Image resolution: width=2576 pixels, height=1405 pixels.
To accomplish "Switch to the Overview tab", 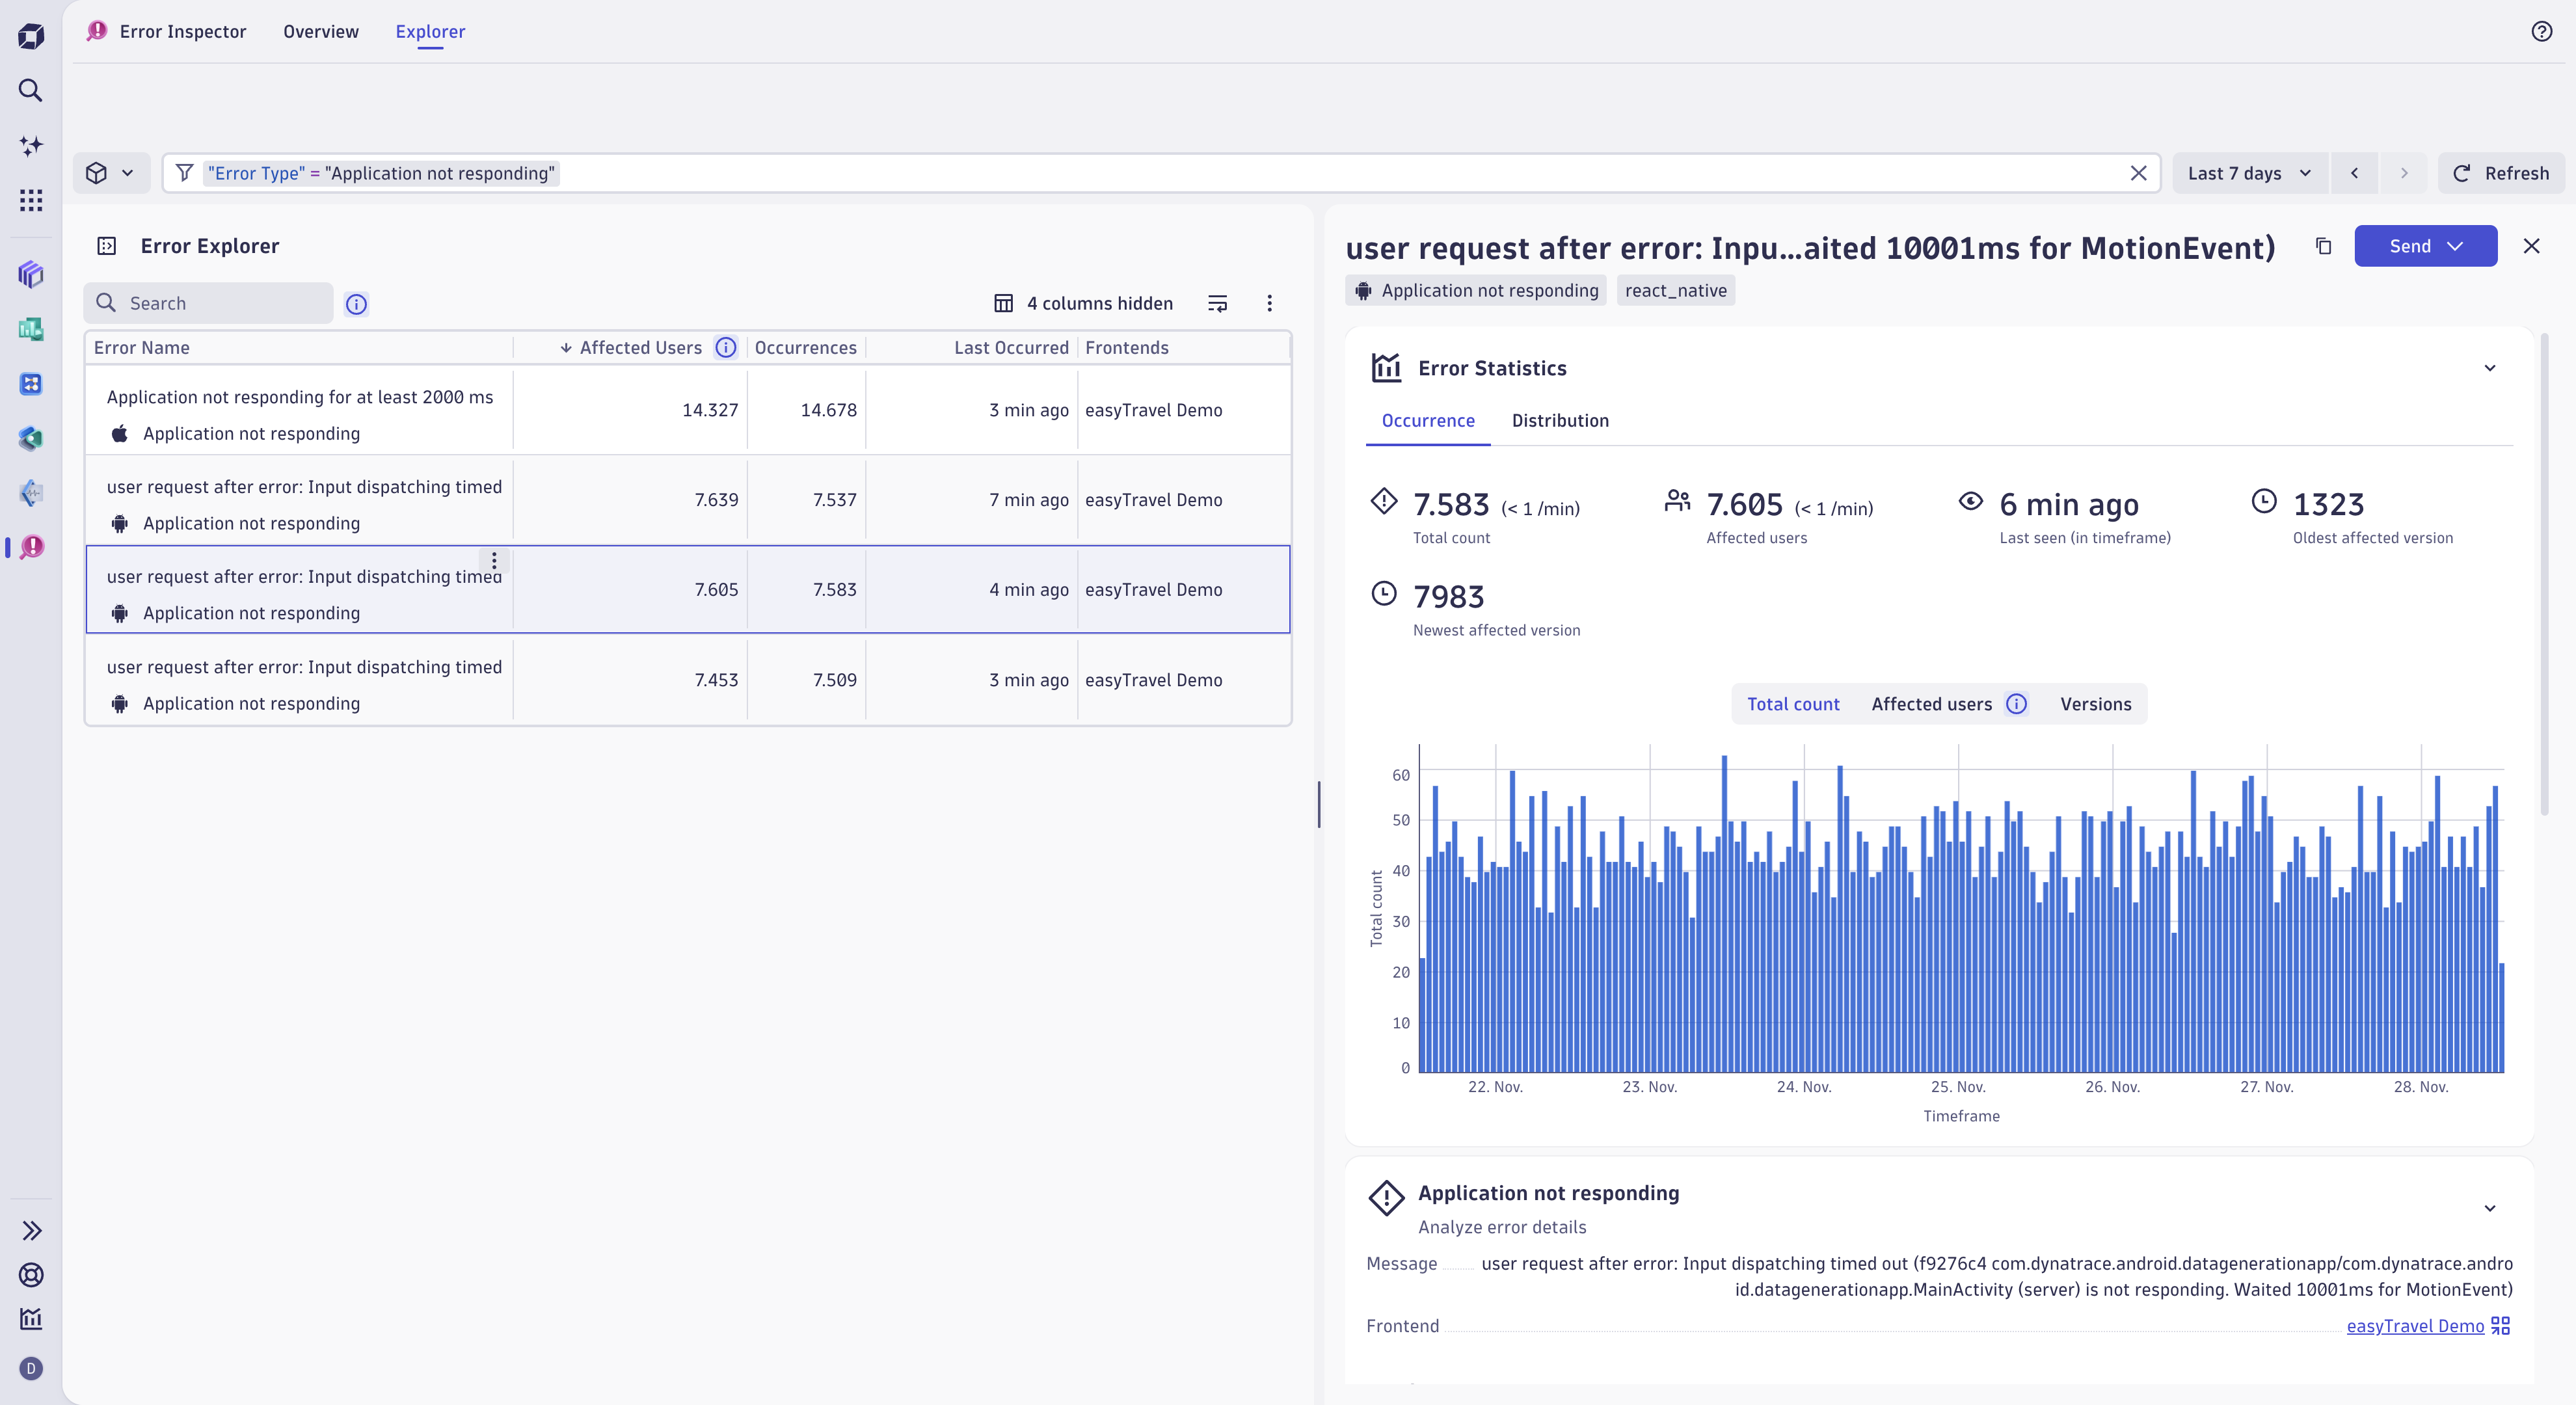I will (x=320, y=31).
